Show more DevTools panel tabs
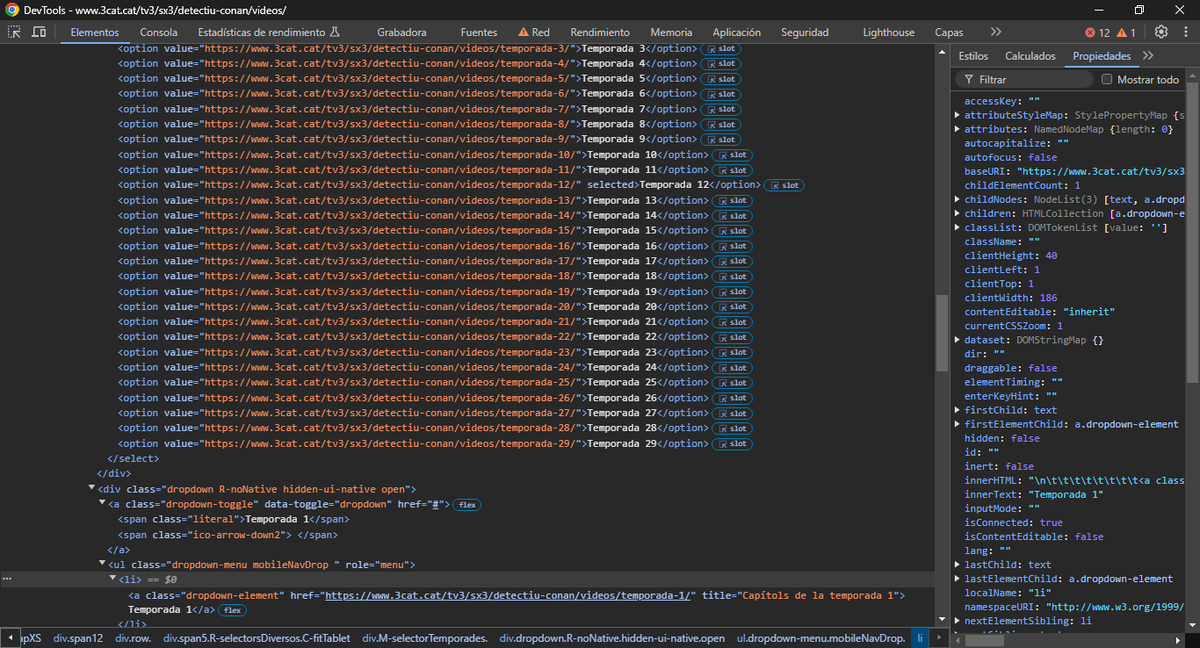 click(996, 32)
